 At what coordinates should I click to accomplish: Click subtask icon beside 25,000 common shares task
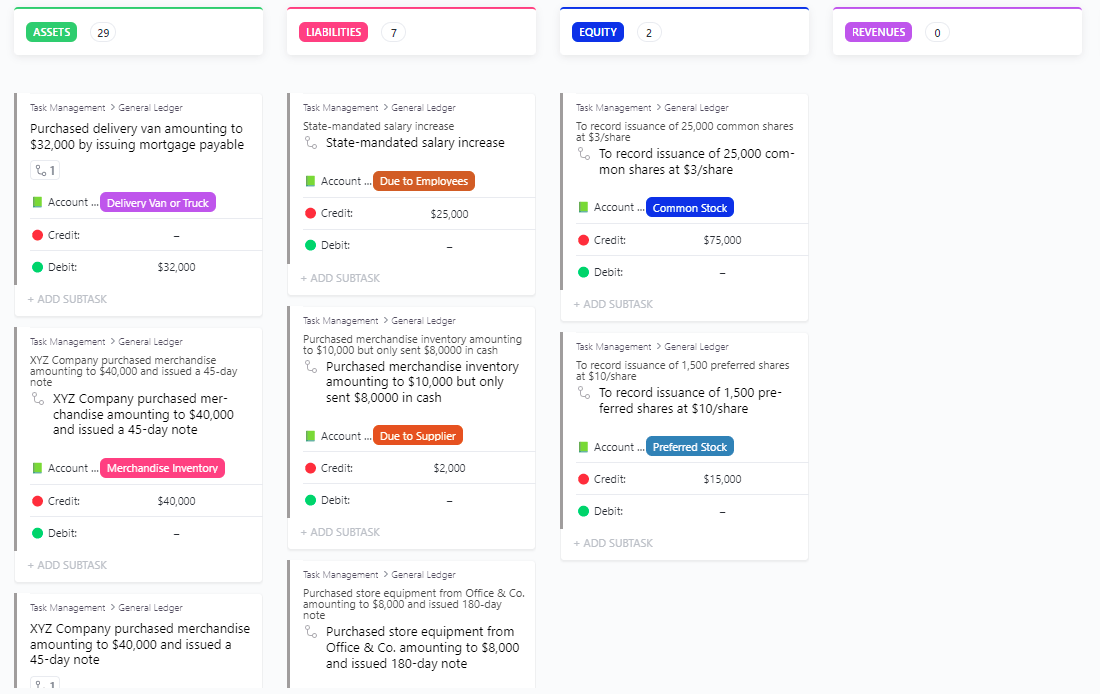pyautogui.click(x=583, y=154)
